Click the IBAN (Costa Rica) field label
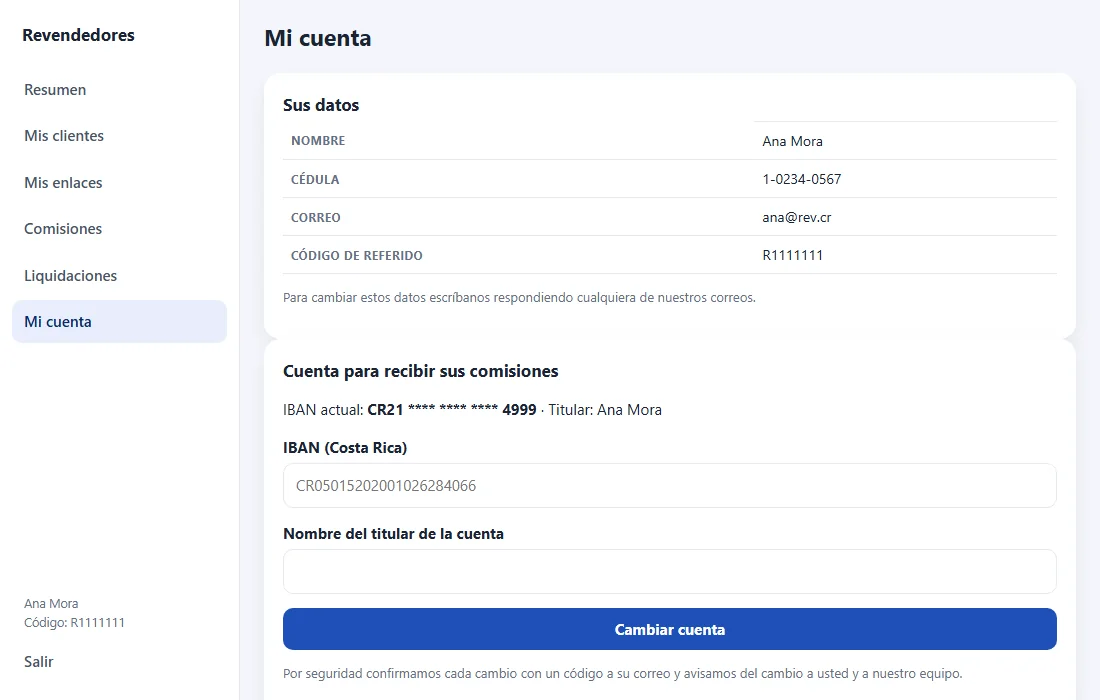This screenshot has width=1100, height=700. (345, 447)
